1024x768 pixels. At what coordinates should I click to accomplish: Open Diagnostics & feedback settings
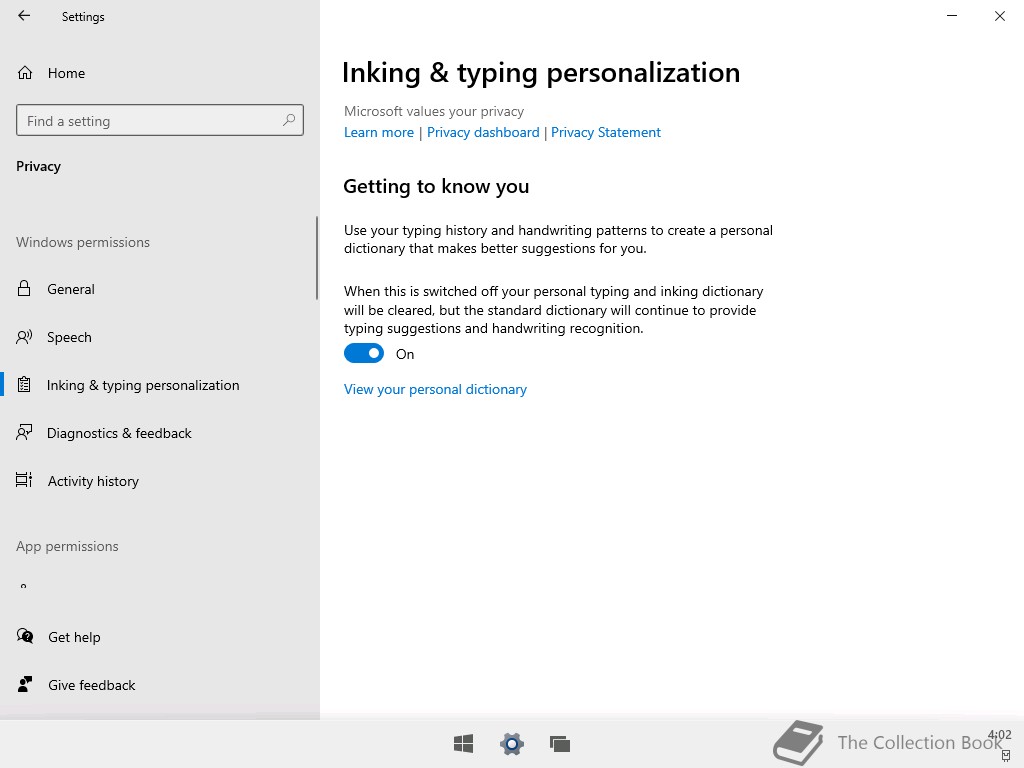coord(160,433)
